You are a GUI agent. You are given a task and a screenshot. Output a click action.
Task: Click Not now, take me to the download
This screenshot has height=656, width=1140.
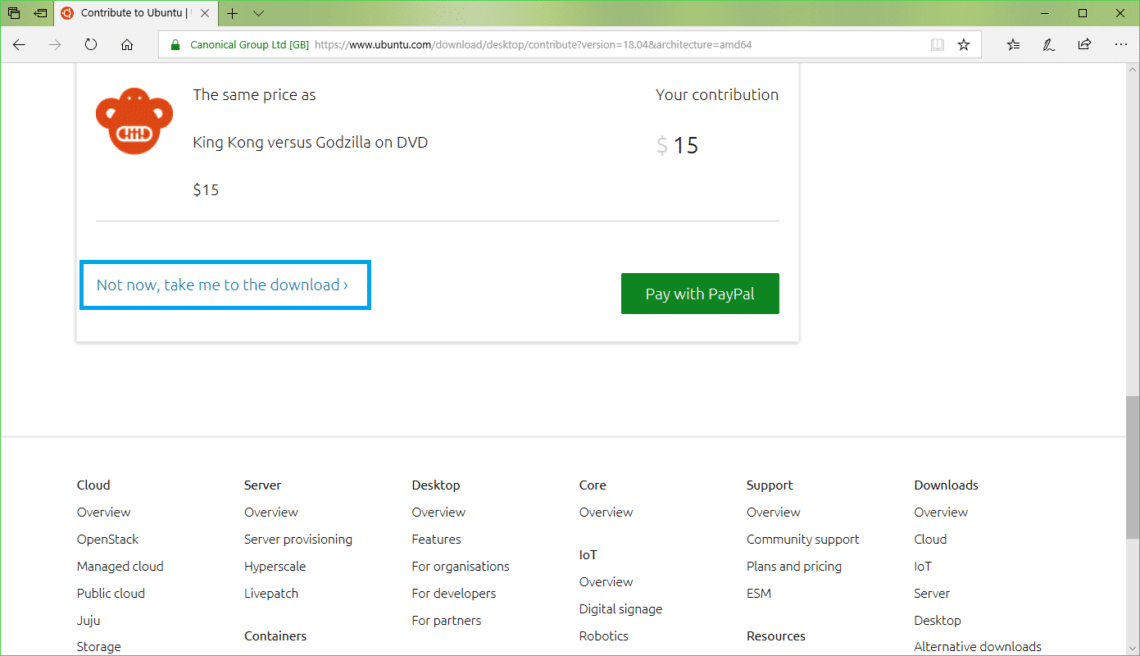[x=222, y=285]
